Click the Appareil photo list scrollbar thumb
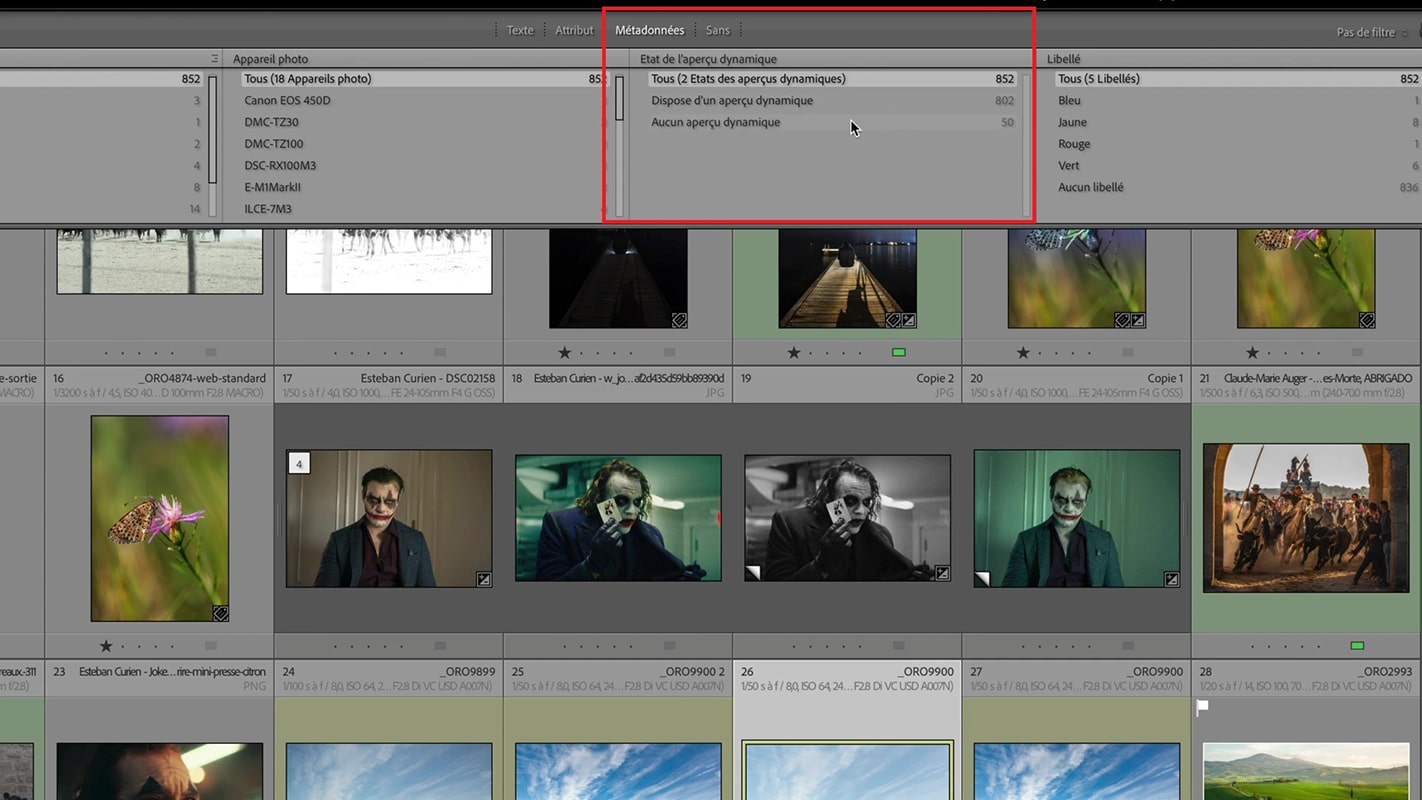 click(620, 98)
